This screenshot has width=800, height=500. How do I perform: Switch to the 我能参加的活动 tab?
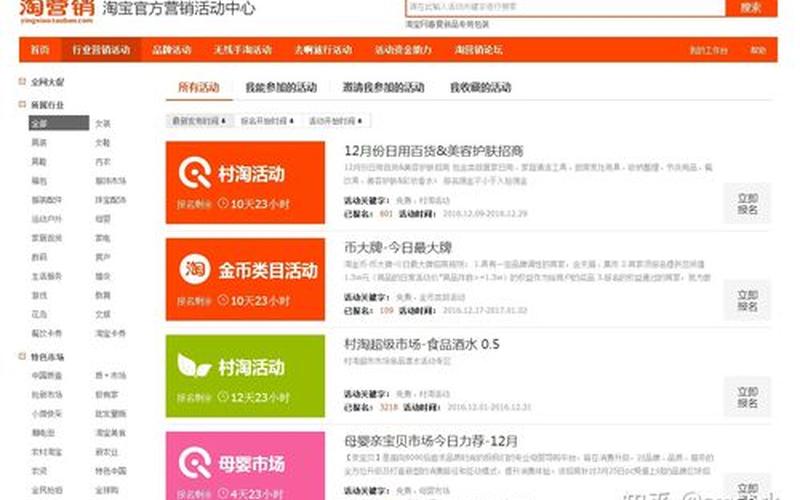click(x=280, y=88)
